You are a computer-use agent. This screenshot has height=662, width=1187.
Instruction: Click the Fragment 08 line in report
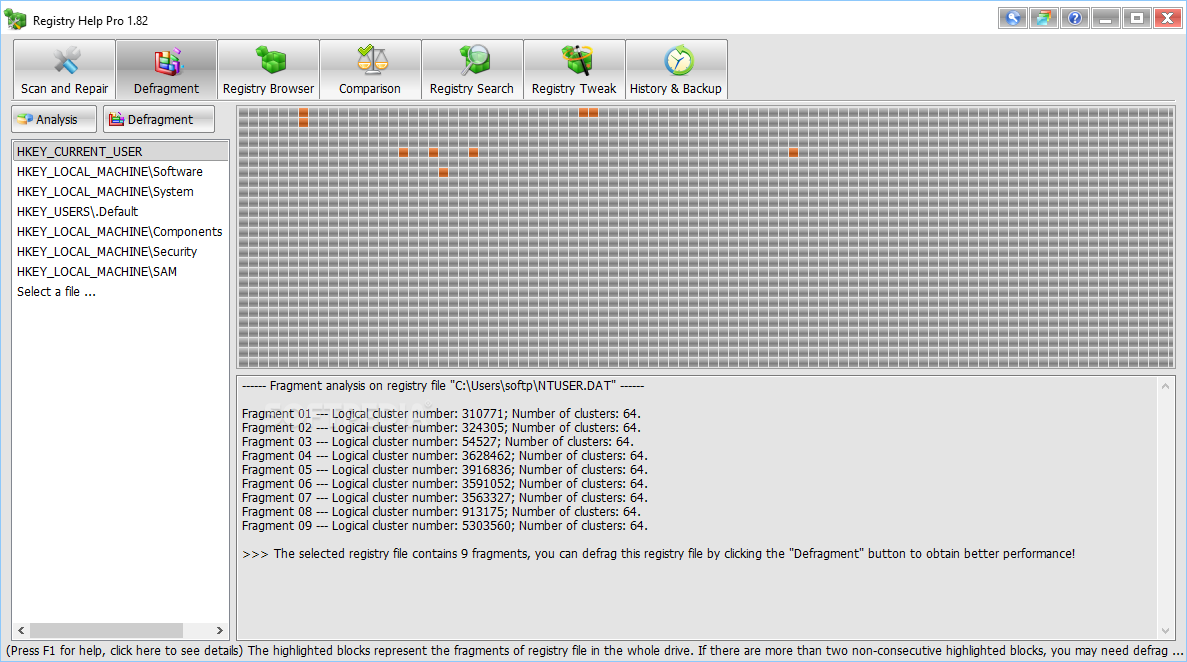[x=441, y=512]
